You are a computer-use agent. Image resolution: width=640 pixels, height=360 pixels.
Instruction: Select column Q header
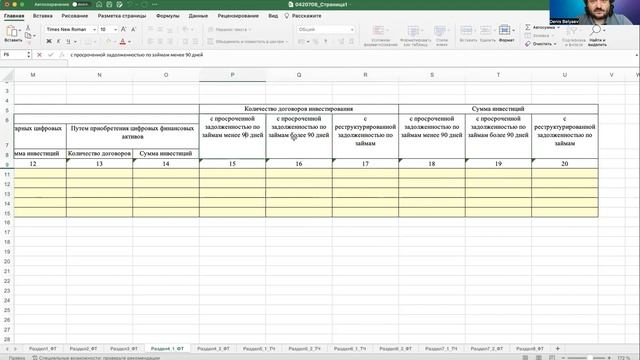(299, 75)
